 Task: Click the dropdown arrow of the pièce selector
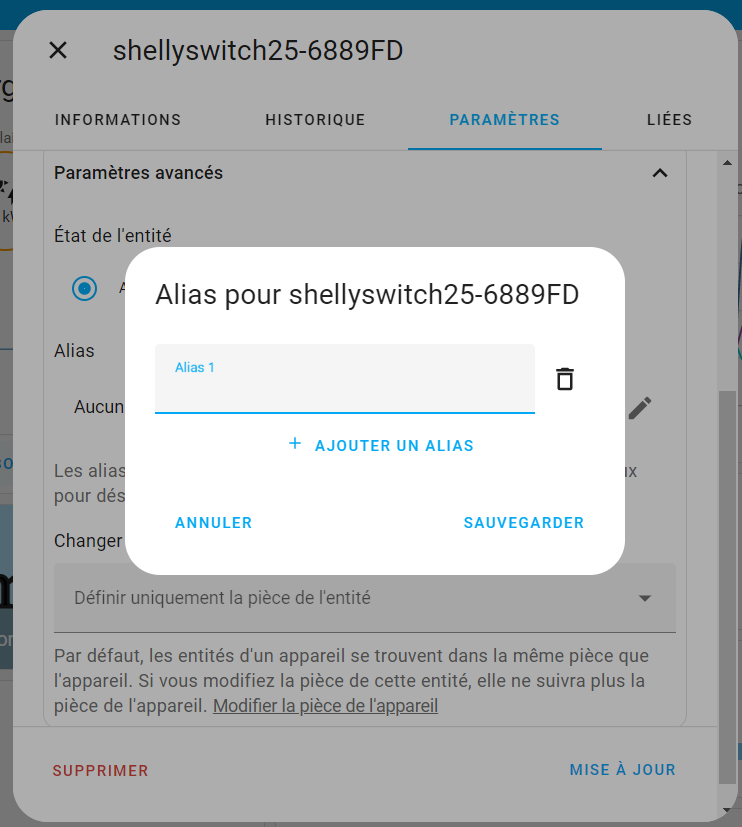644,598
